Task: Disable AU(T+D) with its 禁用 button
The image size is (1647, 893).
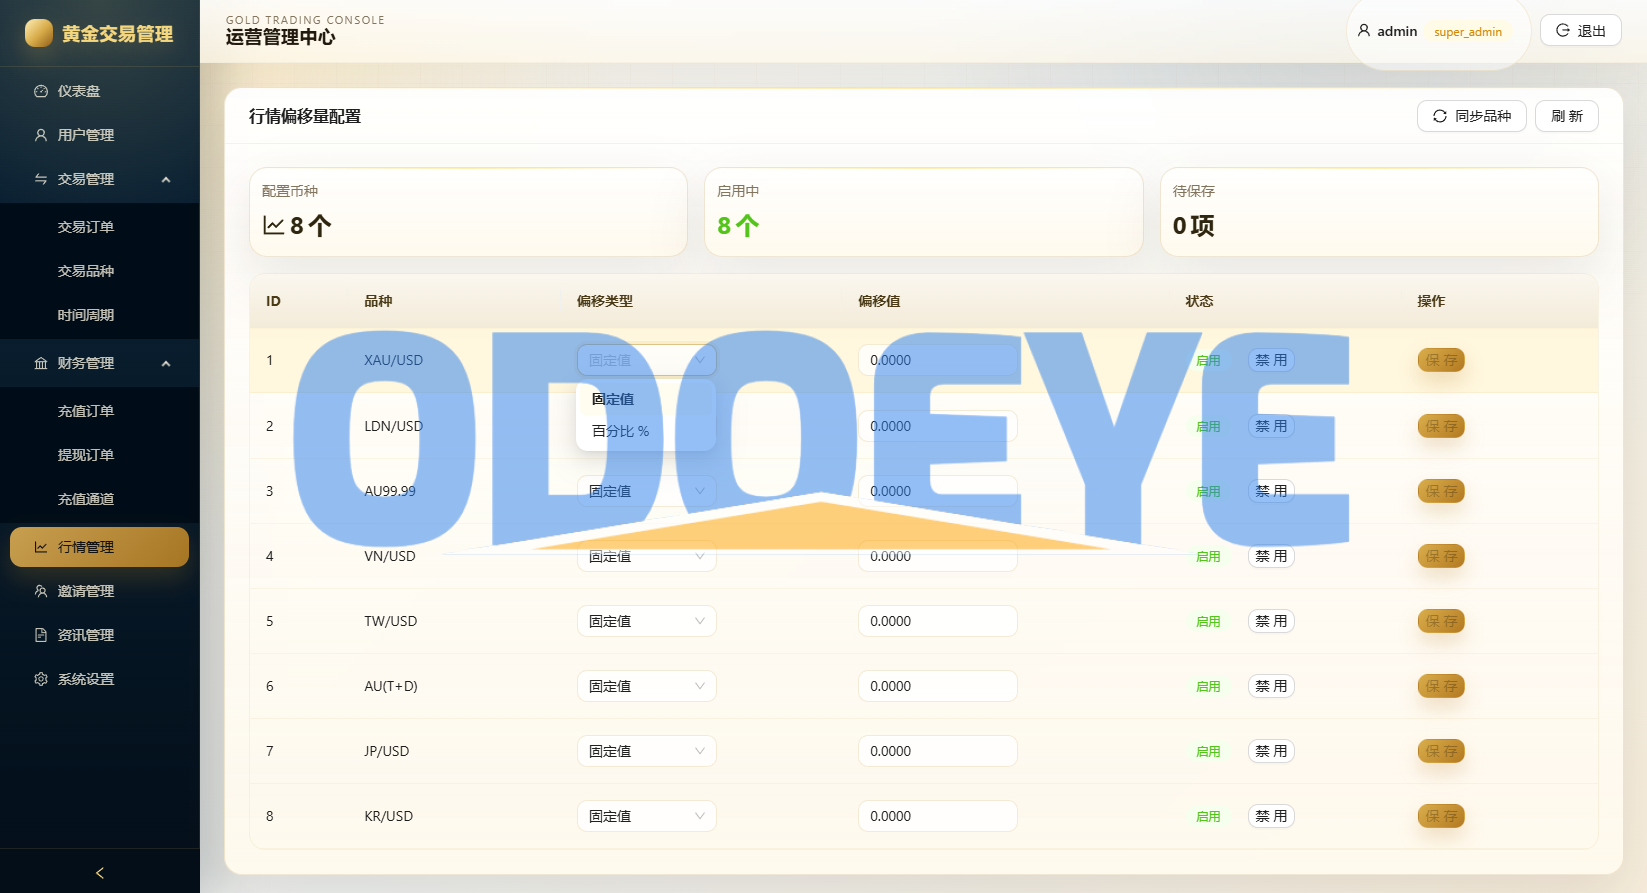Action: (1271, 686)
